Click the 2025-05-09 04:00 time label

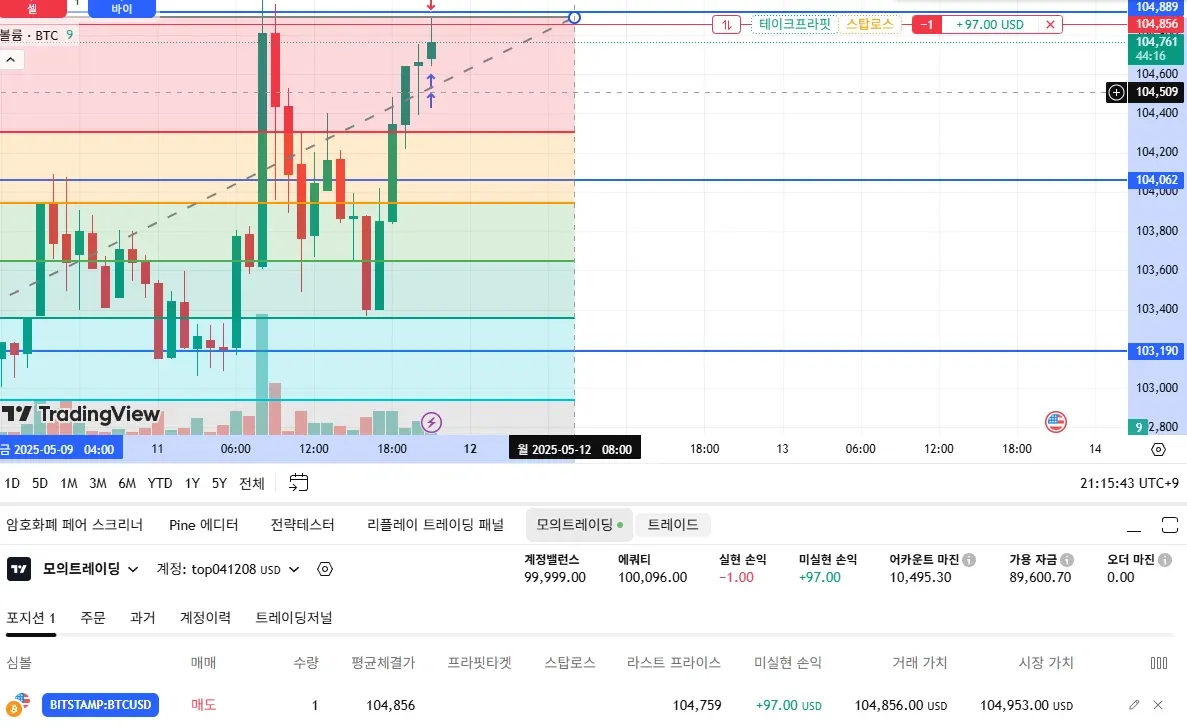point(61,449)
